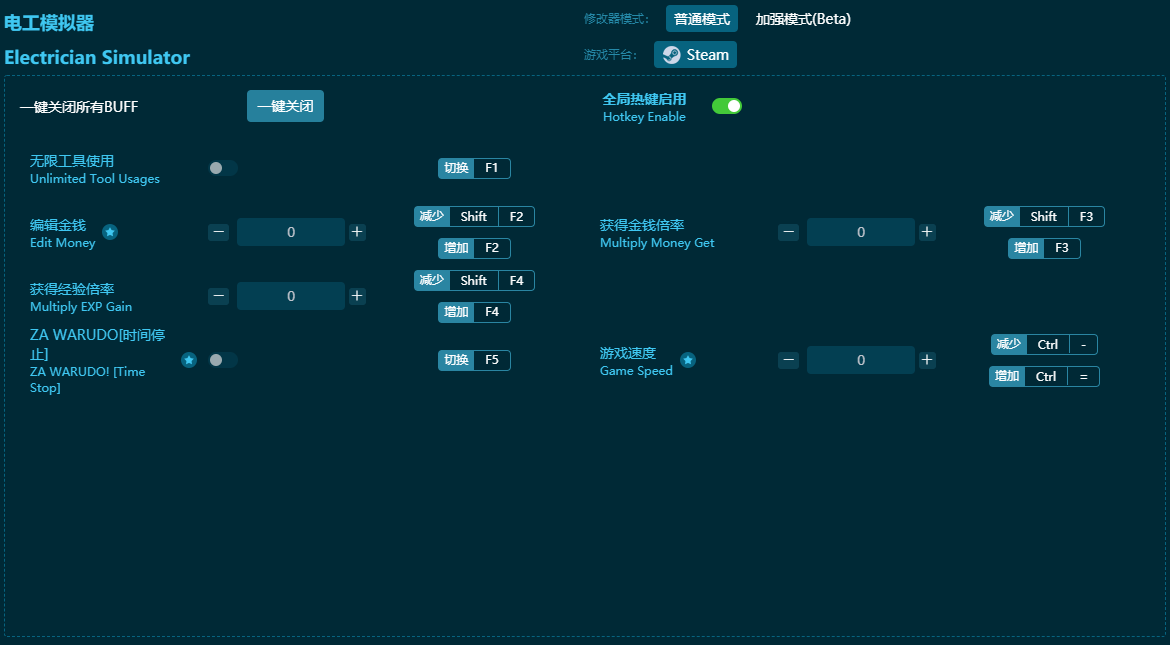
Task: Click the plus icon for Multiply Money Get
Action: point(926,232)
